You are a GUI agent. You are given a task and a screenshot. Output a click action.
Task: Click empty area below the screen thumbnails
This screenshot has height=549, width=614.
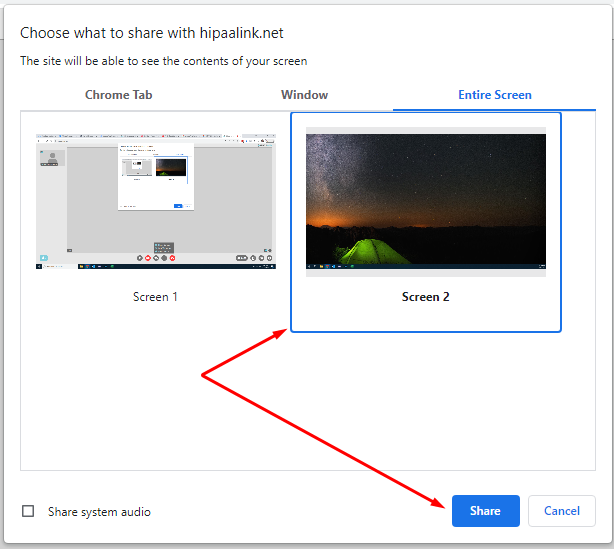pyautogui.click(x=300, y=400)
